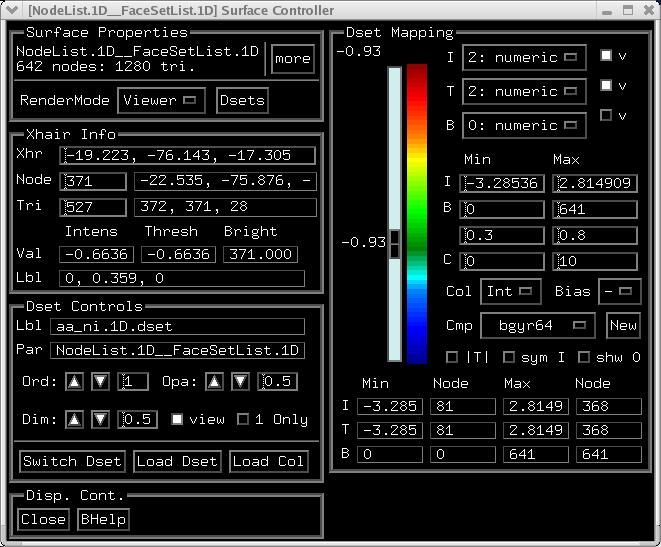This screenshot has height=547, width=661.
Task: Click the rainbow colormap color bar
Action: (x=417, y=213)
